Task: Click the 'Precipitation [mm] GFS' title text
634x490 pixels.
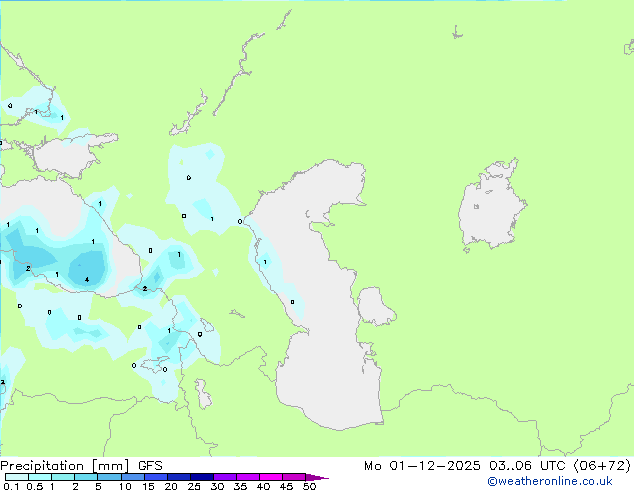Action: pyautogui.click(x=81, y=466)
